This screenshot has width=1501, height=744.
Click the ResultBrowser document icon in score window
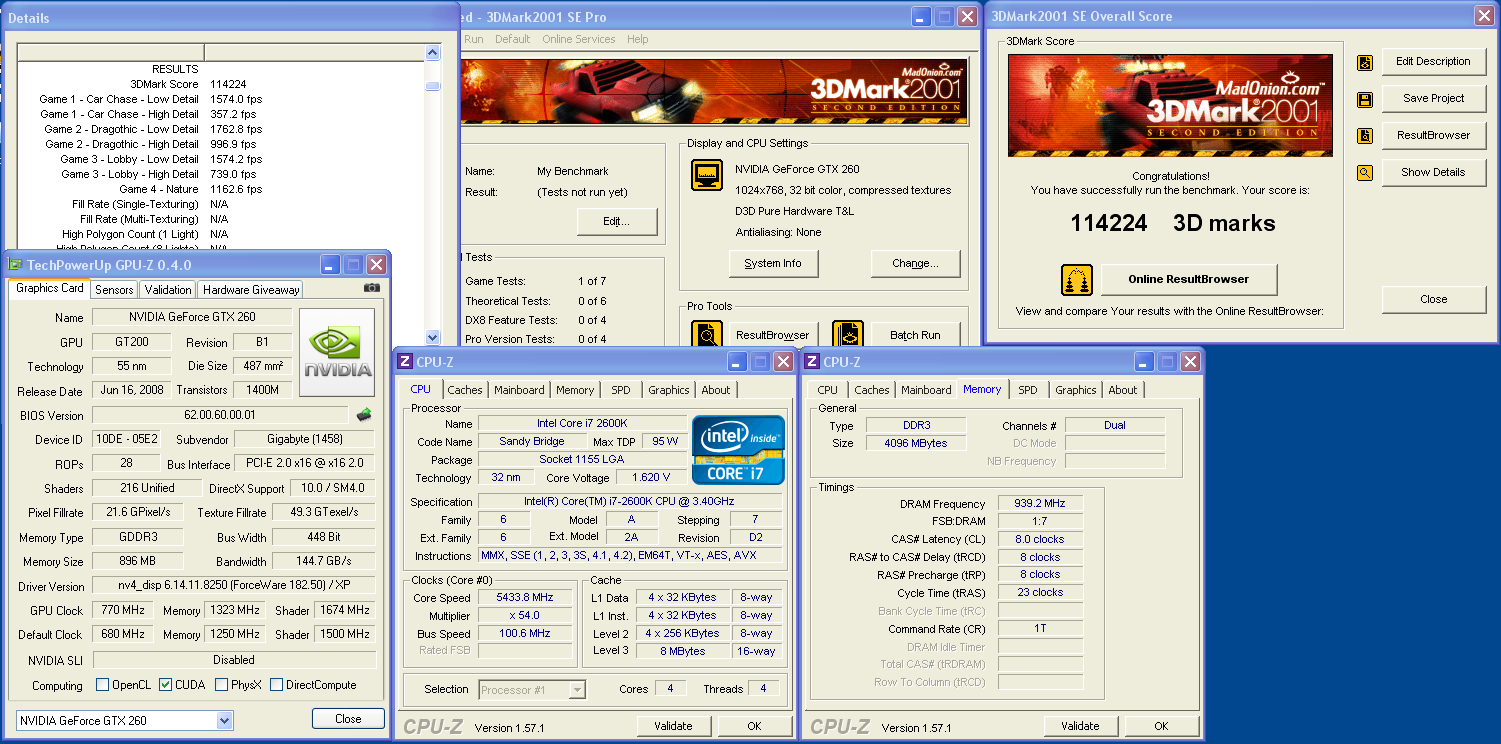click(x=1365, y=136)
